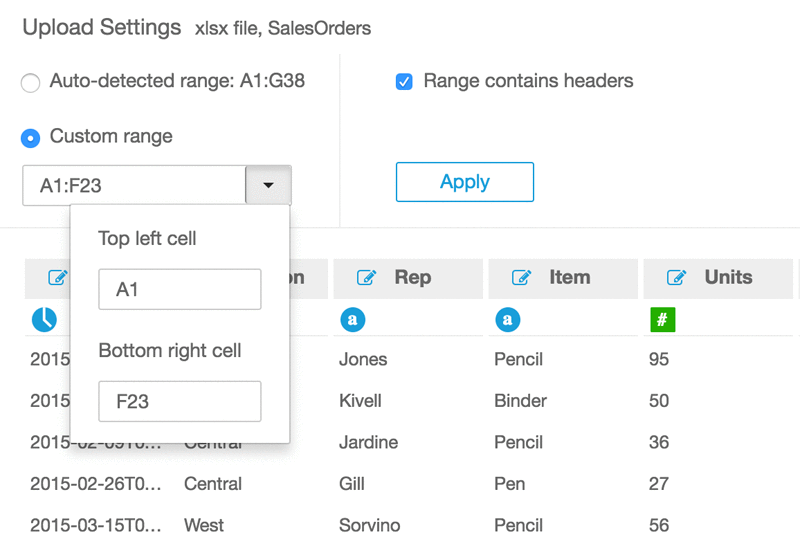Click the A1:F23 range combo box
This screenshot has height=550, width=800.
pos(134,186)
